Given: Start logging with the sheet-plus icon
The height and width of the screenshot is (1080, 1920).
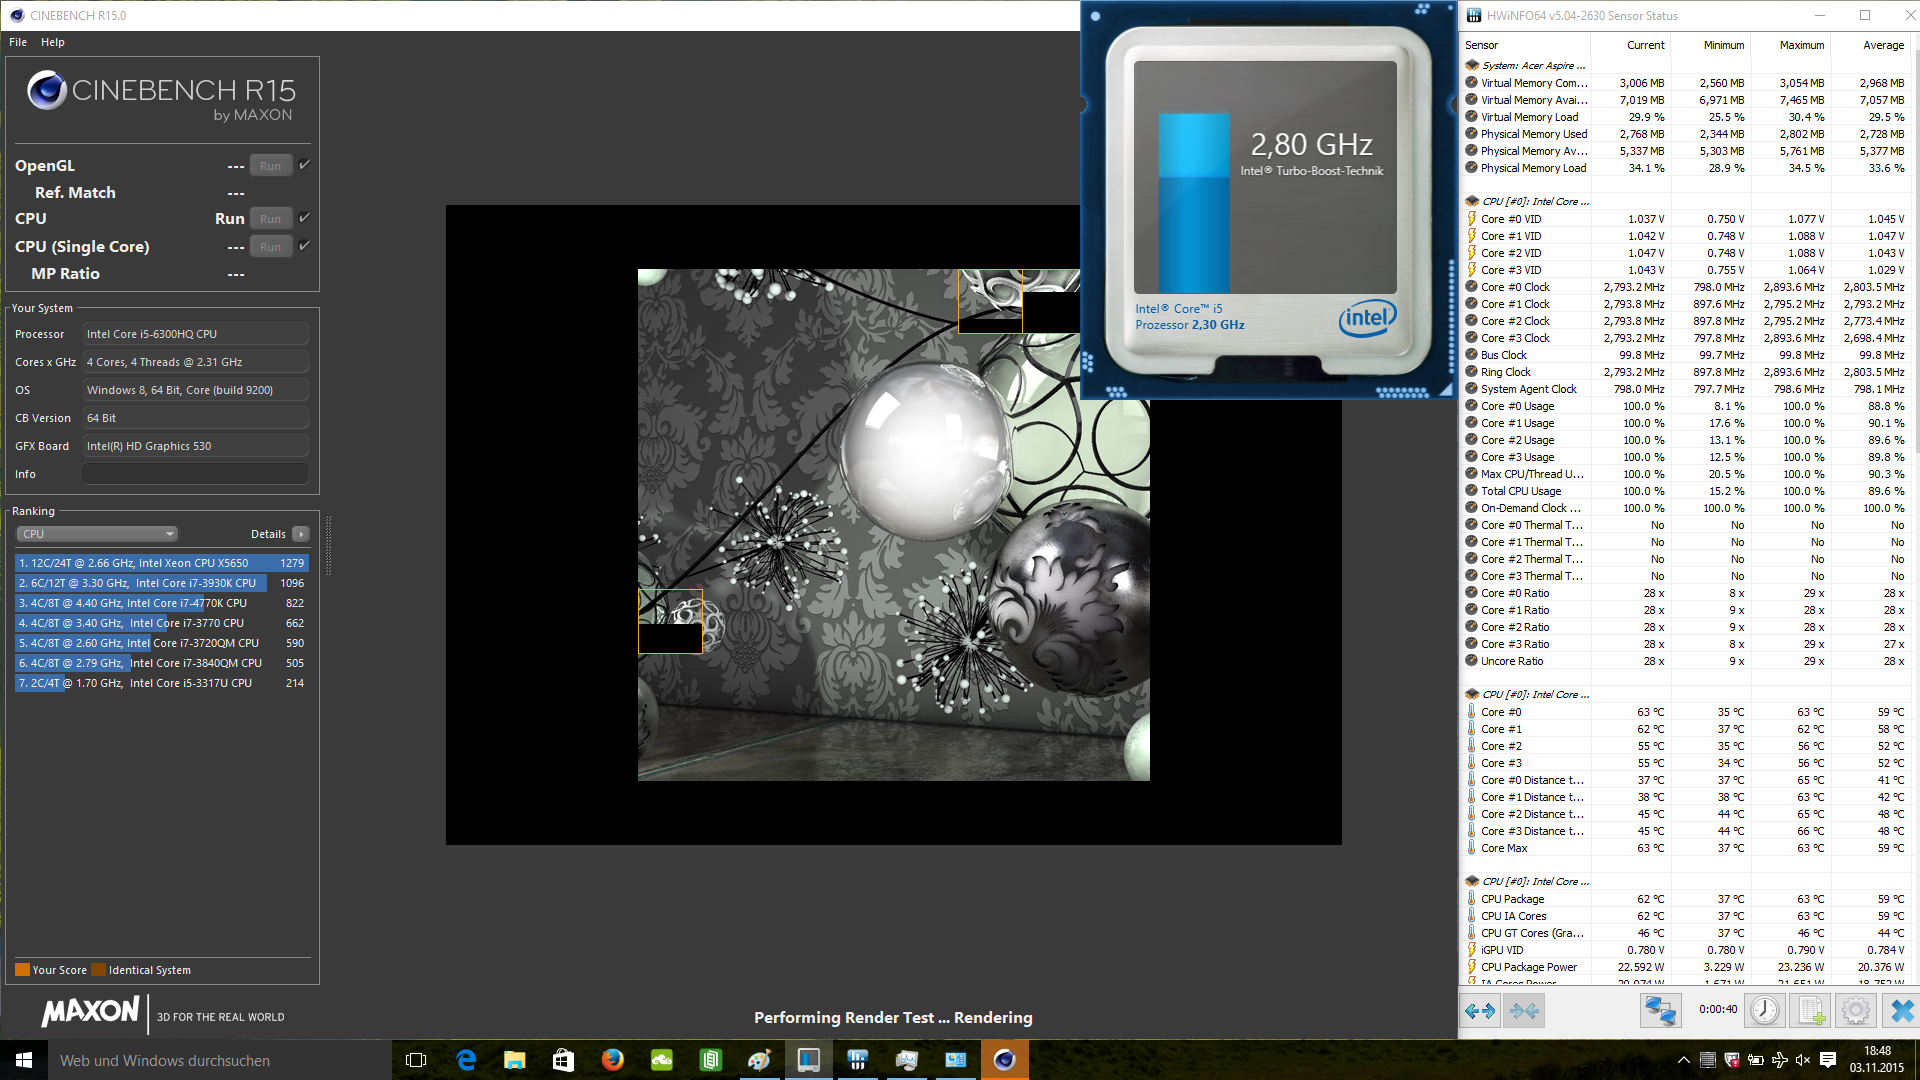Looking at the screenshot, I should (1811, 1011).
